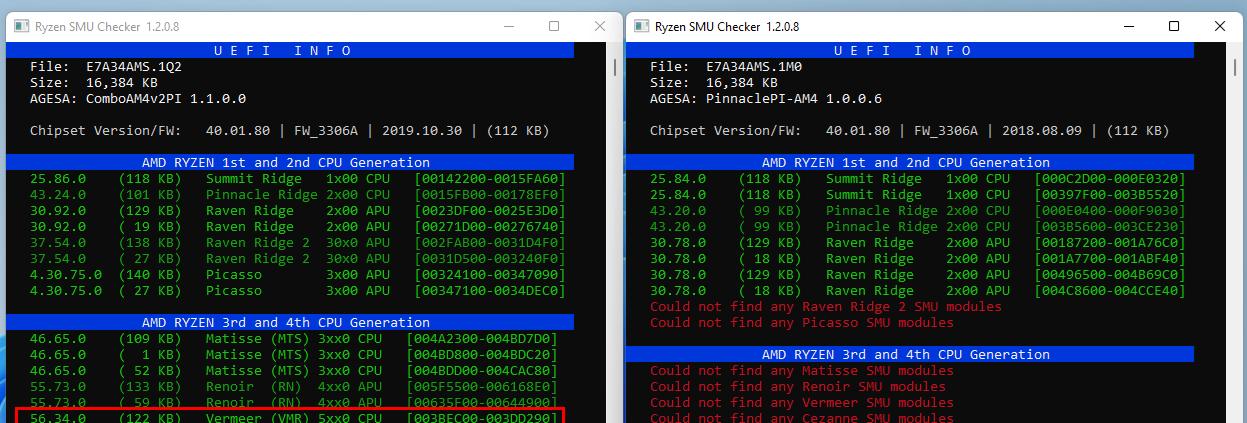This screenshot has height=423, width=1247.
Task: Click the Raven Ridge row at 00187200-001A76C0
Action: 918,243
